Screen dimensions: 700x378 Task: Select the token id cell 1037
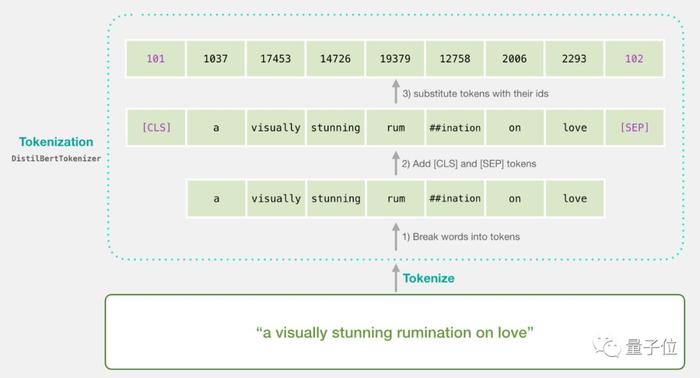216,58
